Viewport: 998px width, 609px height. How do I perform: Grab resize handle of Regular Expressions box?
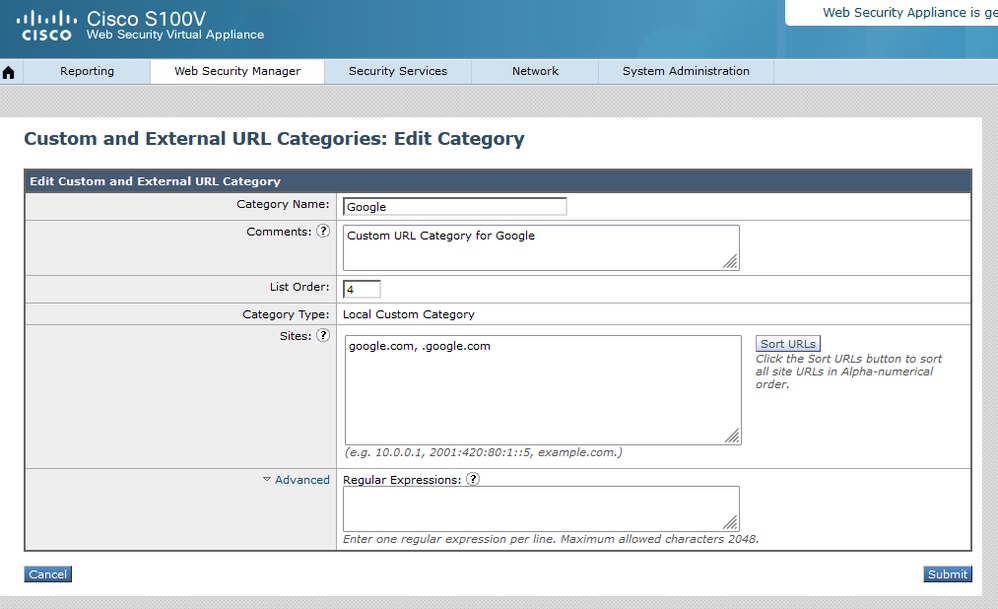click(731, 522)
